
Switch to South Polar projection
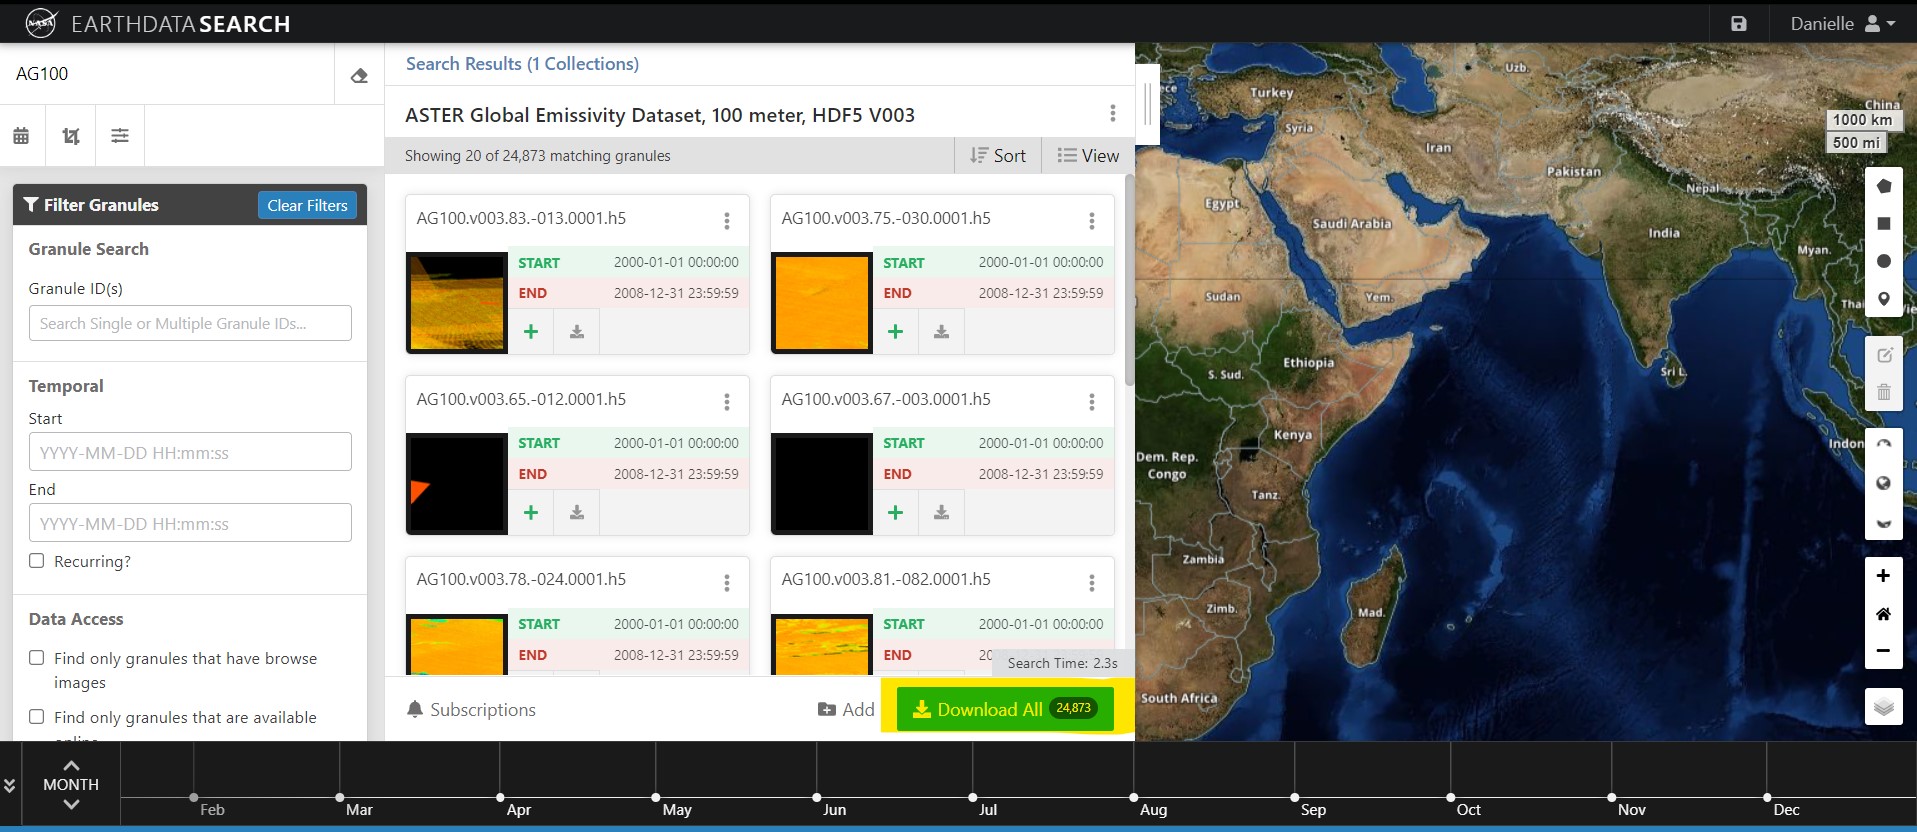(x=1884, y=522)
